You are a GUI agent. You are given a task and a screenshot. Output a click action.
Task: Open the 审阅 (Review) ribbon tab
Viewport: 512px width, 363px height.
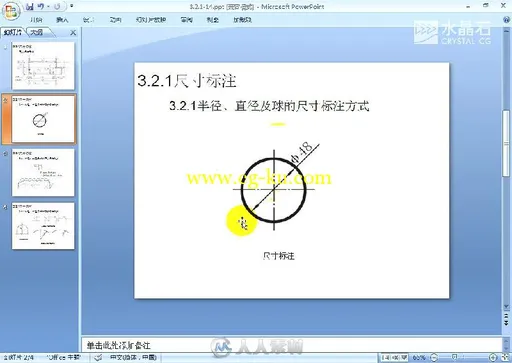pyautogui.click(x=186, y=20)
